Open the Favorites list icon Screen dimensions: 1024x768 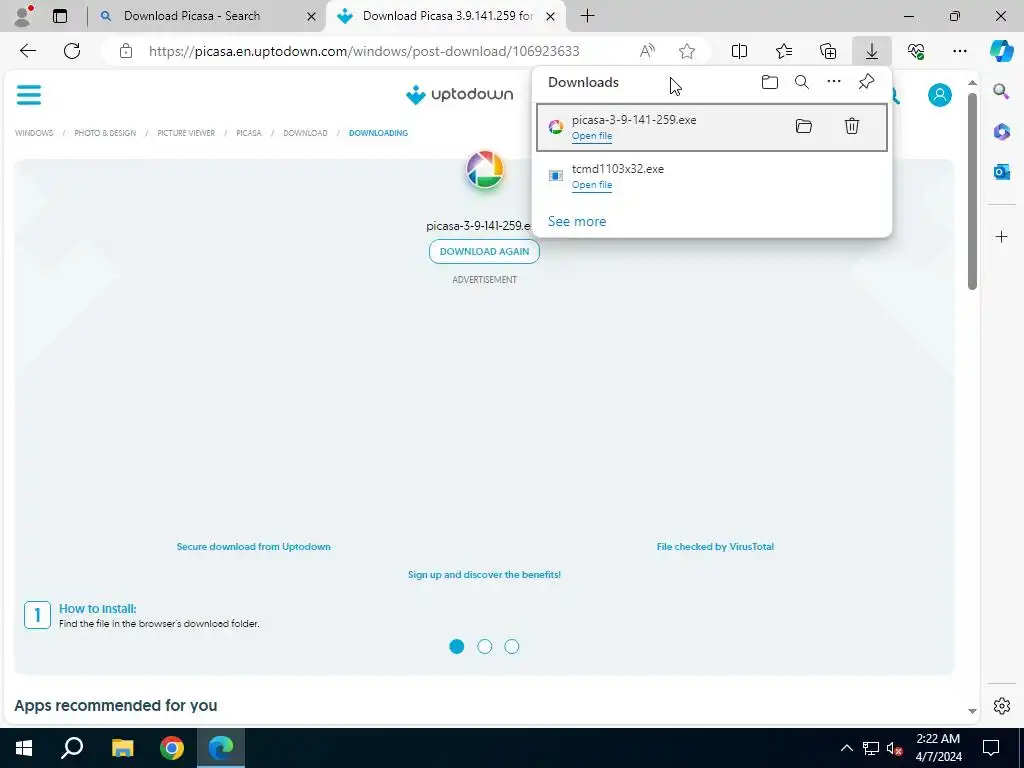click(x=784, y=51)
